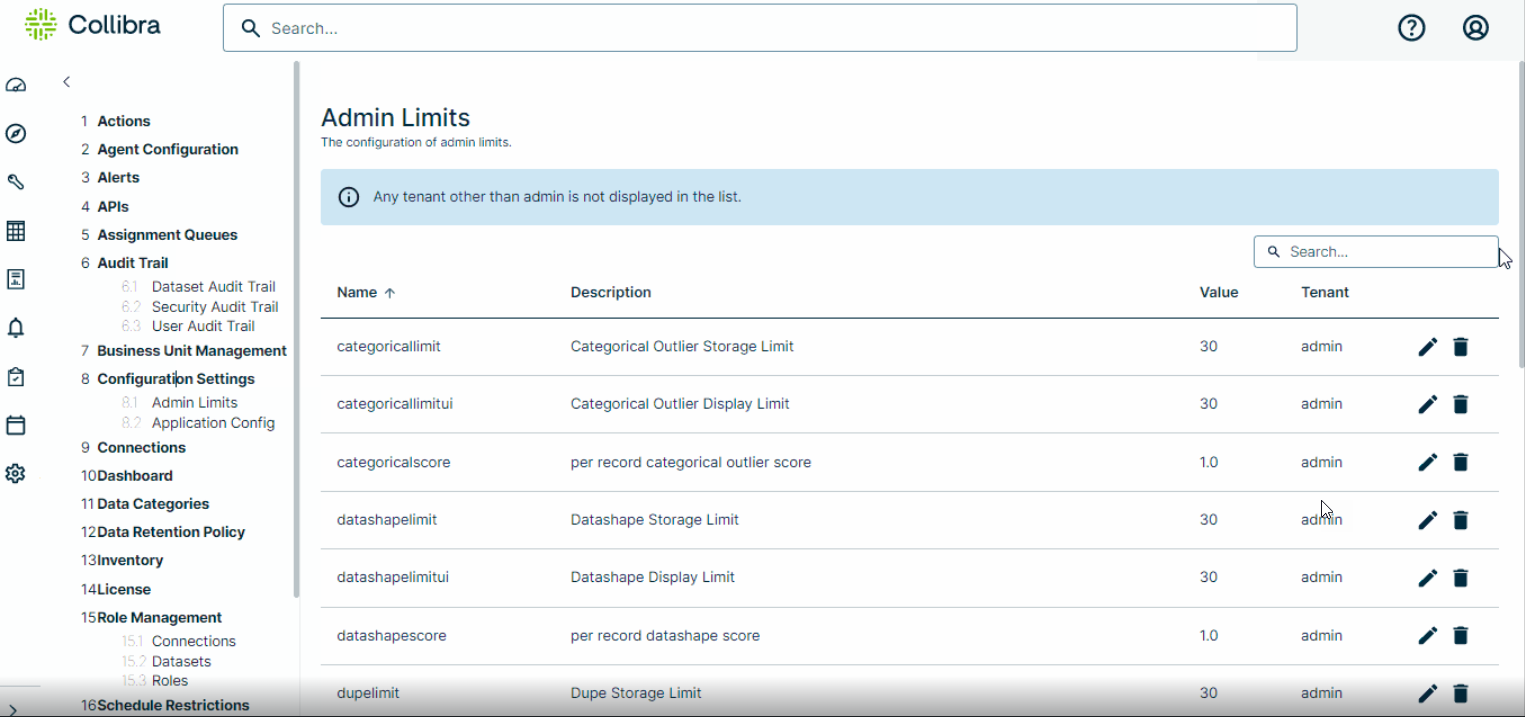Image resolution: width=1525 pixels, height=717 pixels.
Task: Focus the global search field
Action: pos(760,28)
